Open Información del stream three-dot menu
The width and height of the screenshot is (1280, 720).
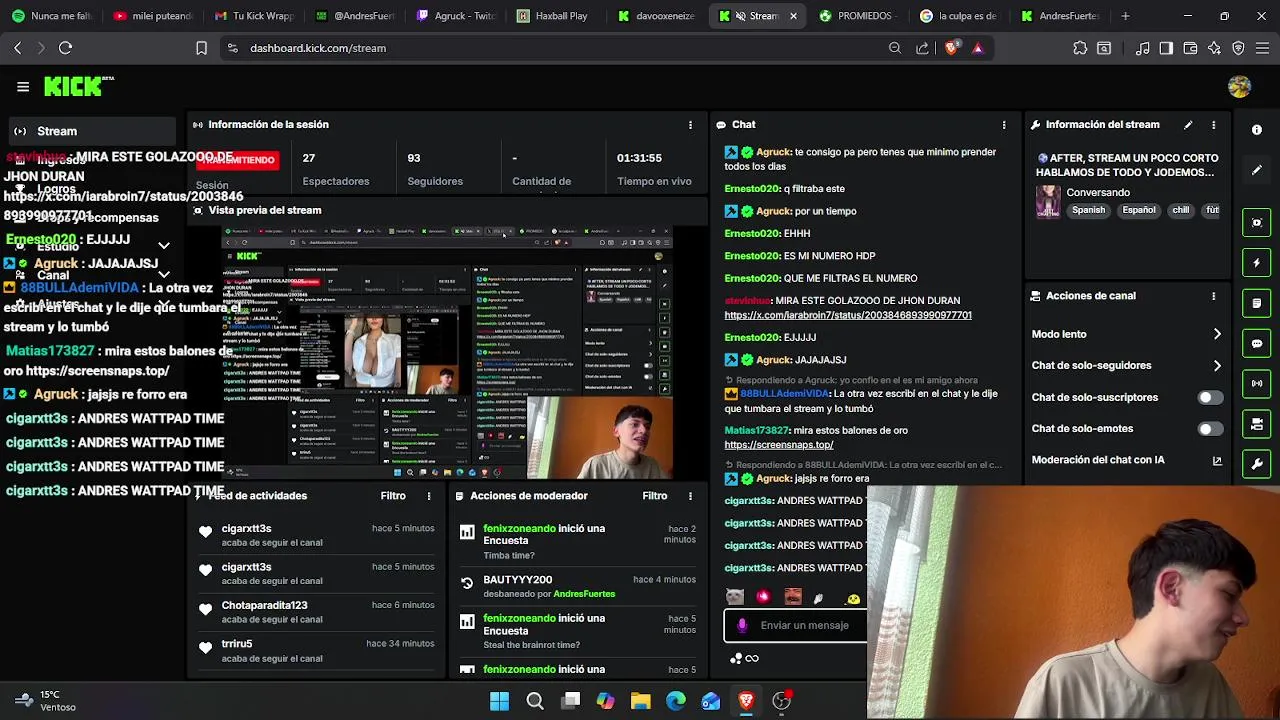click(x=1214, y=125)
